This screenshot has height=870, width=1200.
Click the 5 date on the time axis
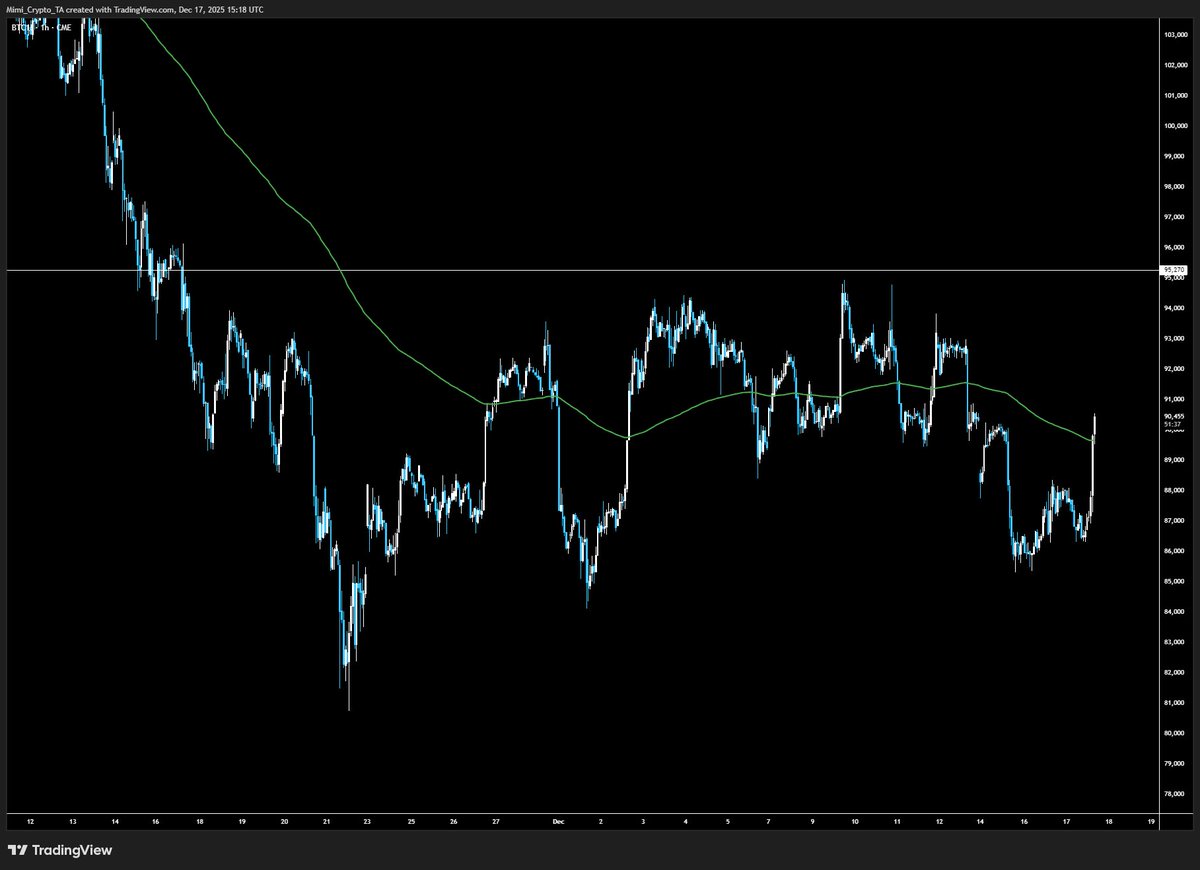[x=728, y=821]
